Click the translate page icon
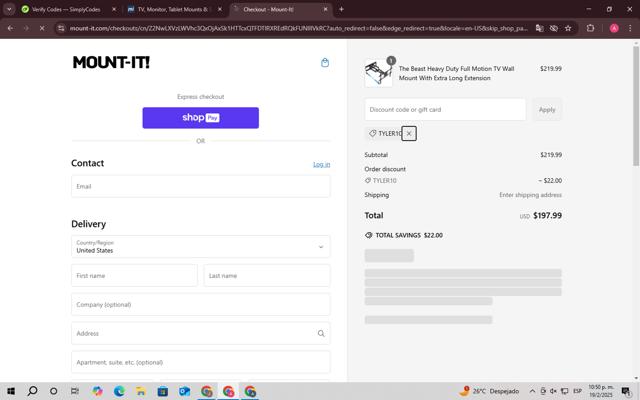Screen dimensions: 640x400 click(x=539, y=28)
